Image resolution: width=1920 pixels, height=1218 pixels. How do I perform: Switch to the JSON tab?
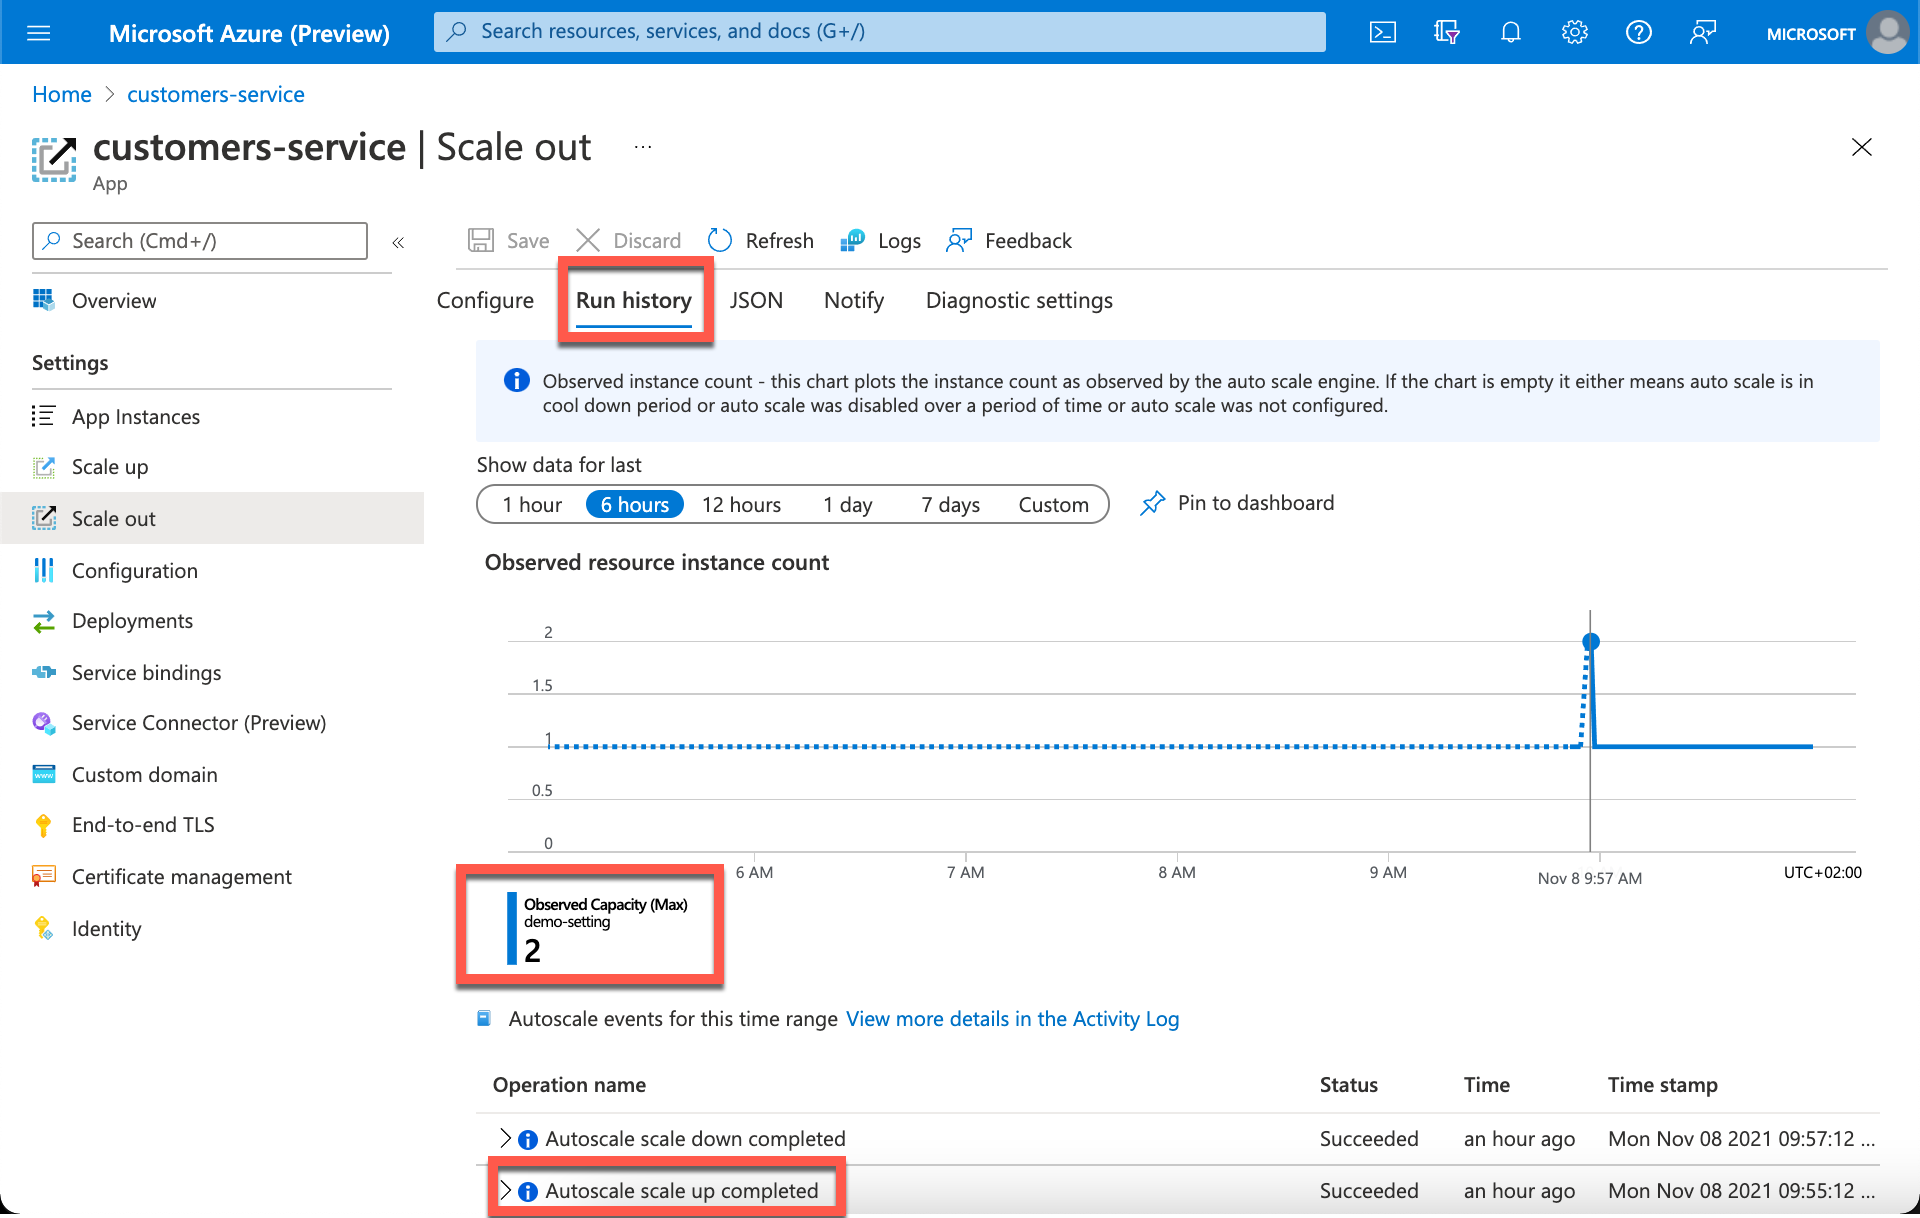pyautogui.click(x=756, y=301)
